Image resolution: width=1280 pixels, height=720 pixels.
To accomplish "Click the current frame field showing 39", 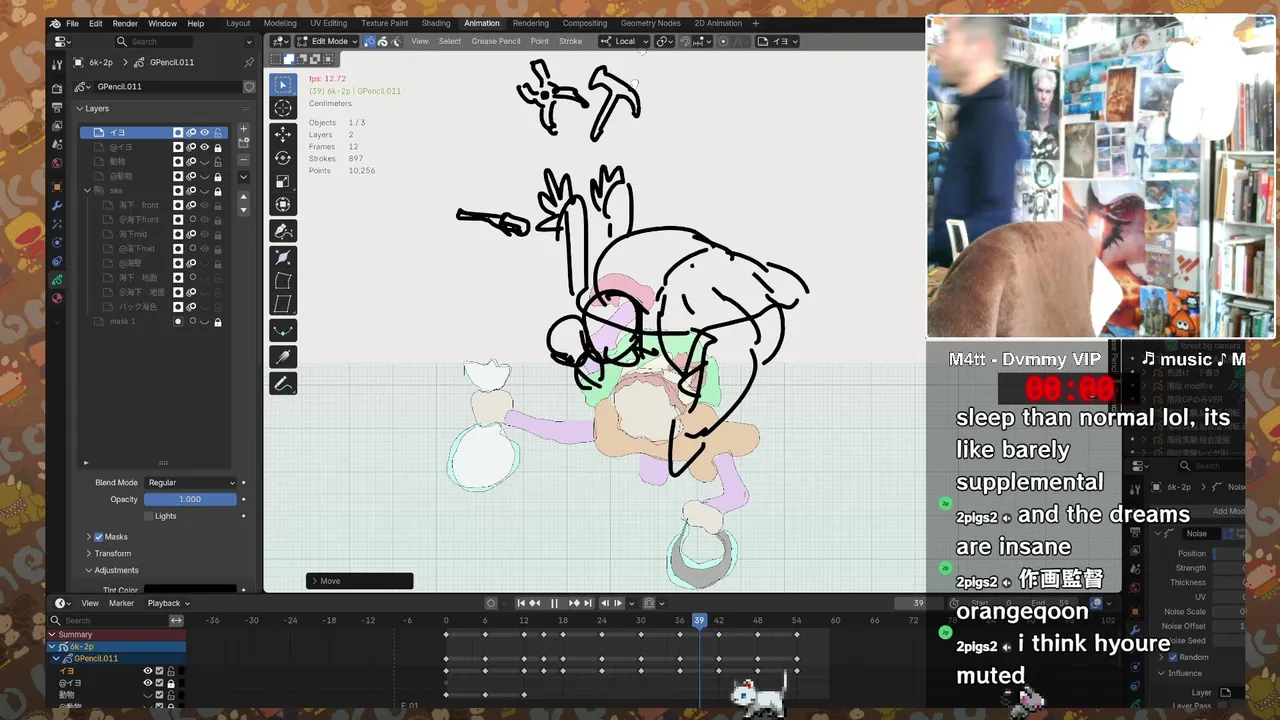I will coord(918,603).
